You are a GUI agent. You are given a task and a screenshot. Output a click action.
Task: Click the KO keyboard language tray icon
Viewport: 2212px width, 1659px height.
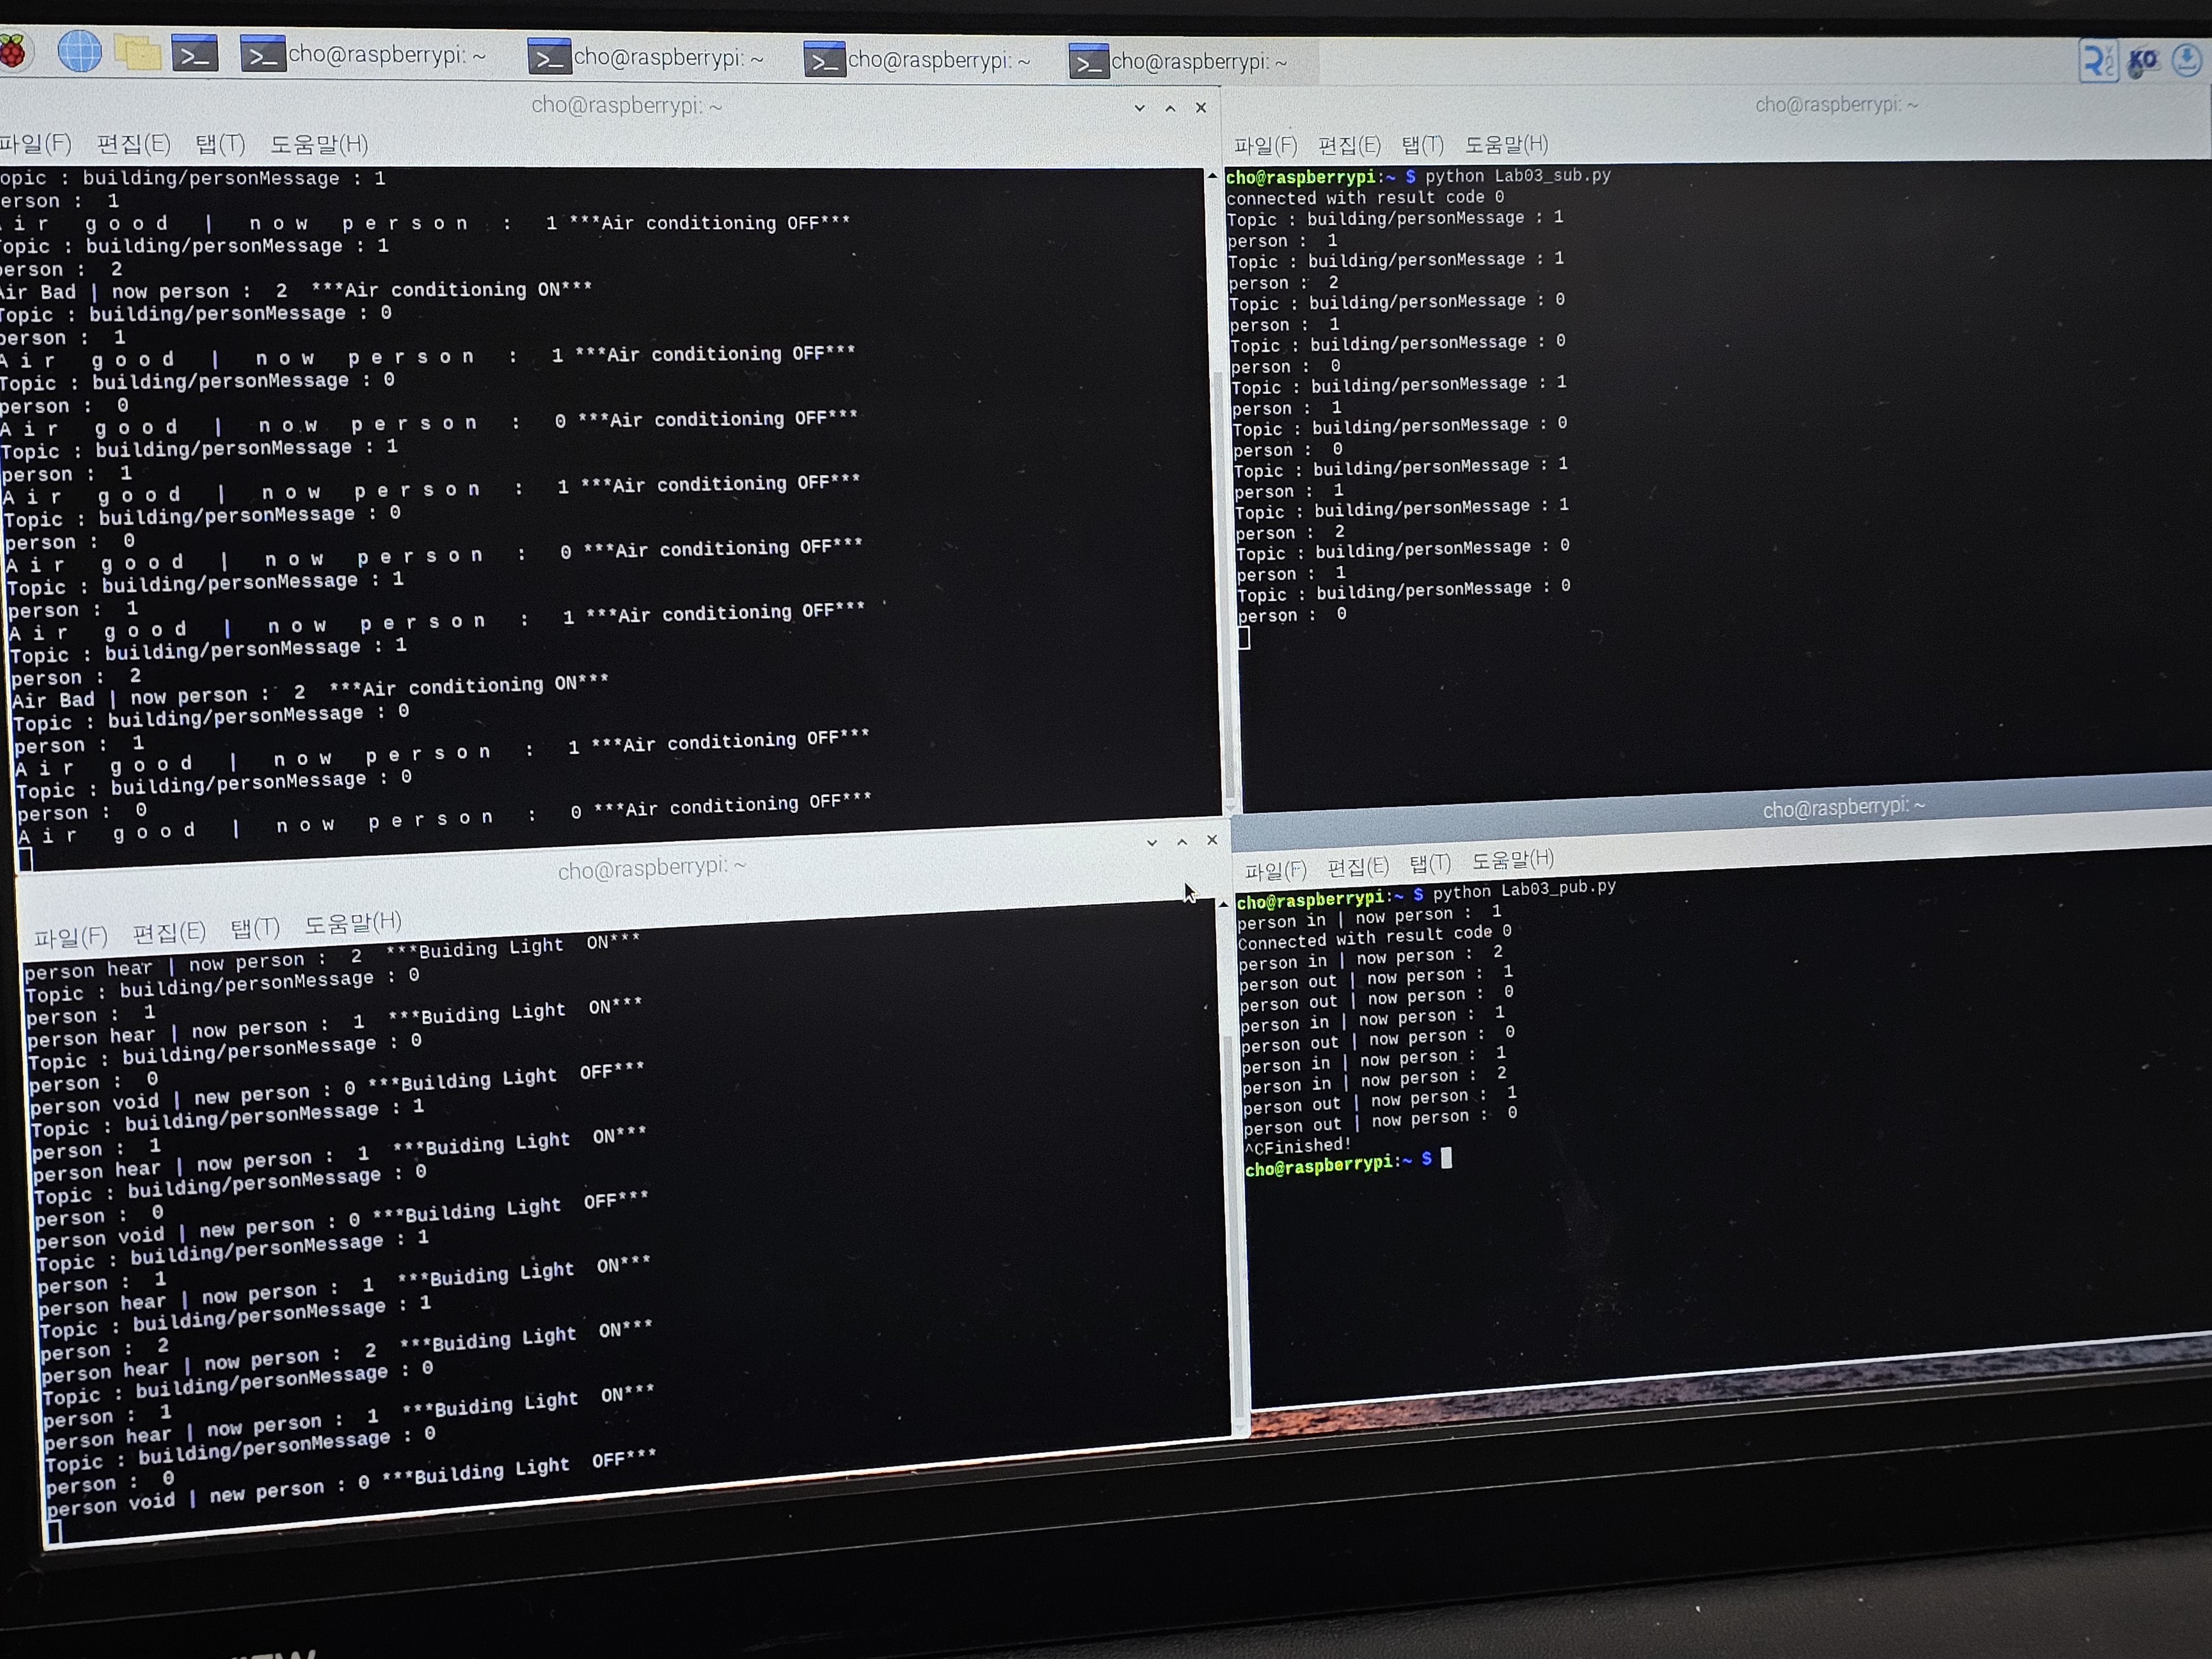[2142, 61]
